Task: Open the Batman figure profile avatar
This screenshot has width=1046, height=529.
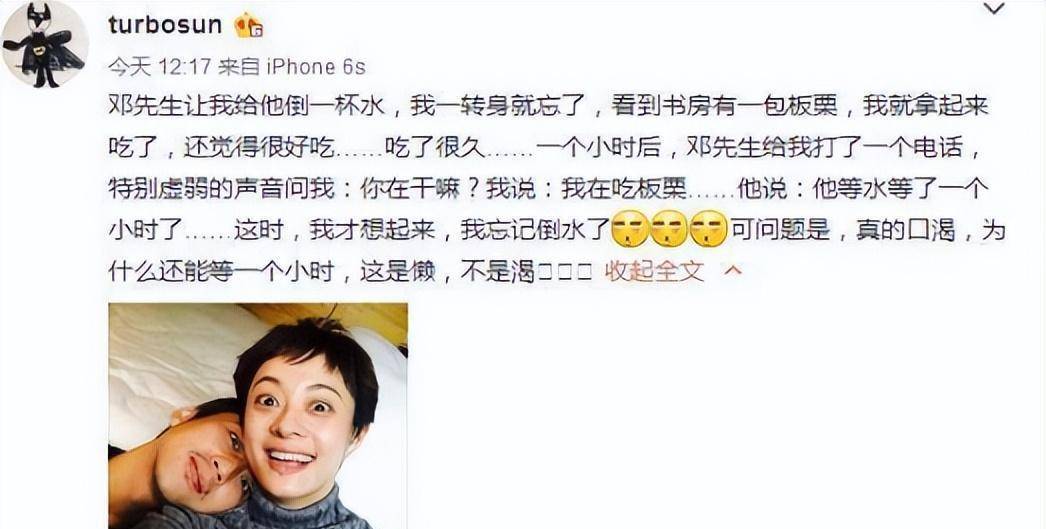Action: point(44,44)
